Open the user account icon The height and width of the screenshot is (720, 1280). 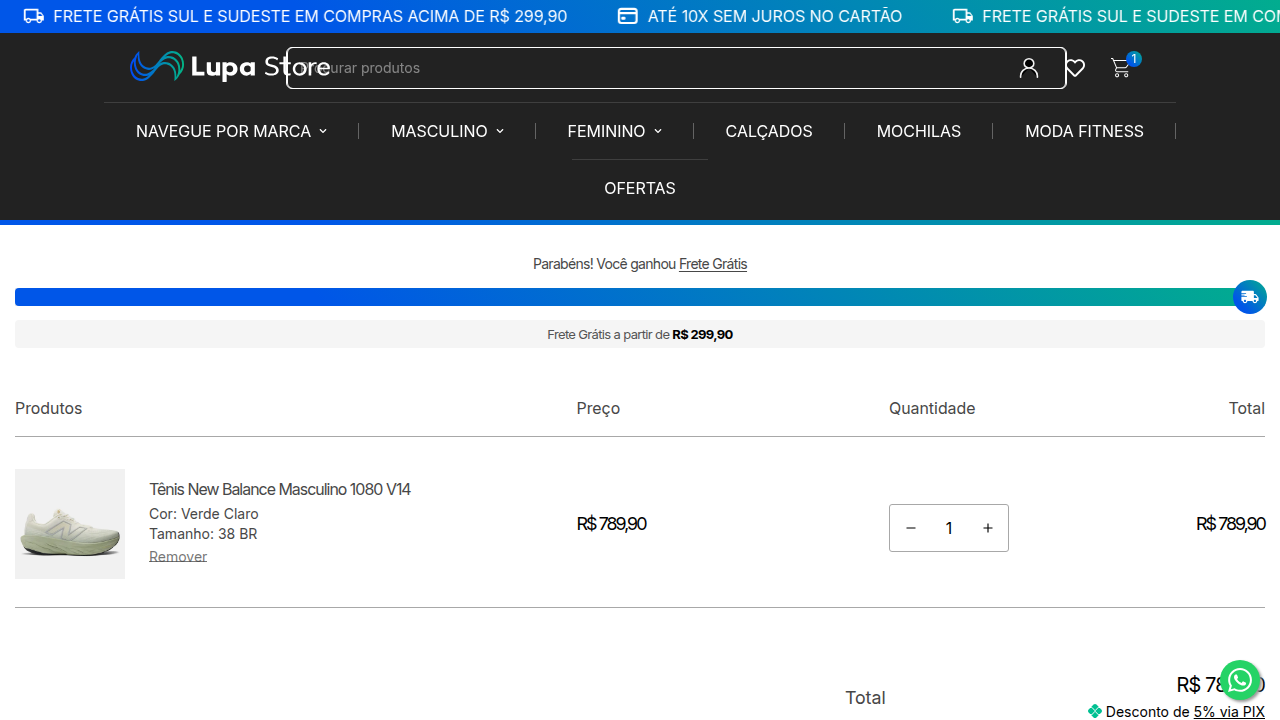1029,68
